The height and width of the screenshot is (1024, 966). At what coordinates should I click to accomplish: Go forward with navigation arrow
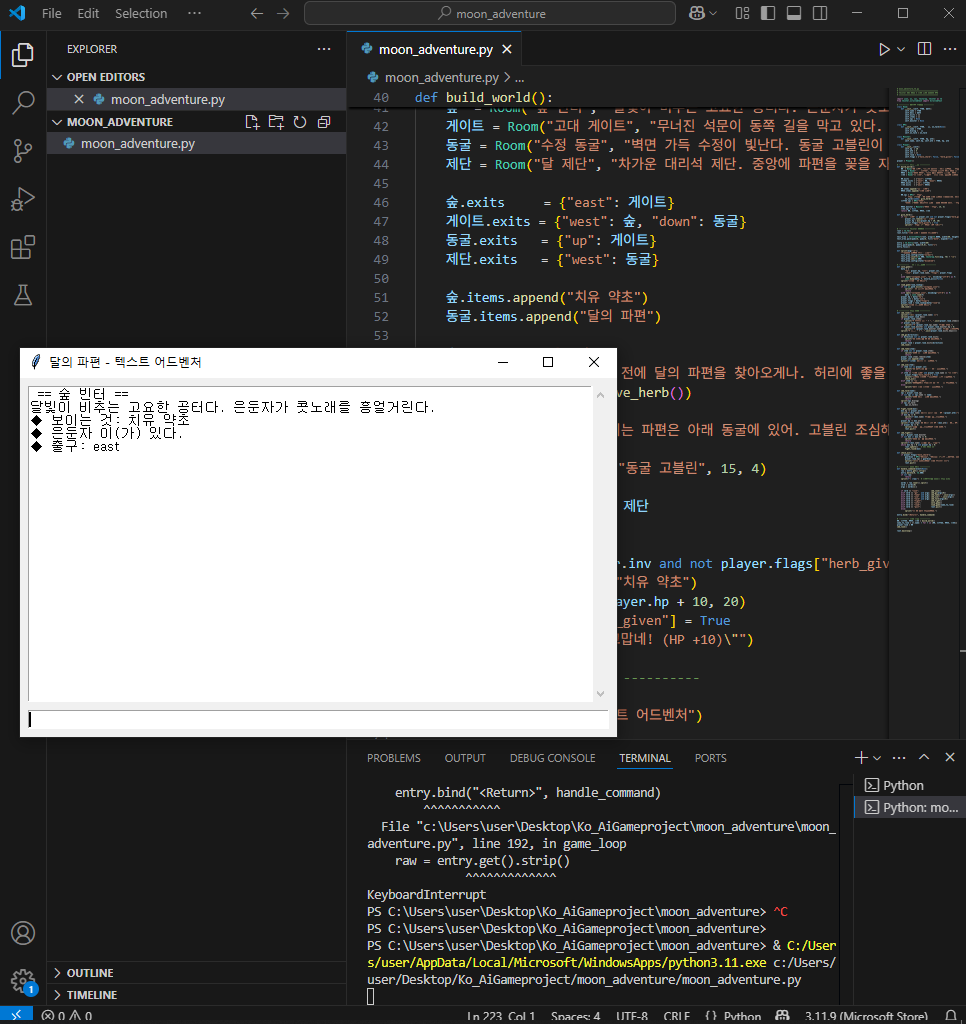pyautogui.click(x=283, y=14)
